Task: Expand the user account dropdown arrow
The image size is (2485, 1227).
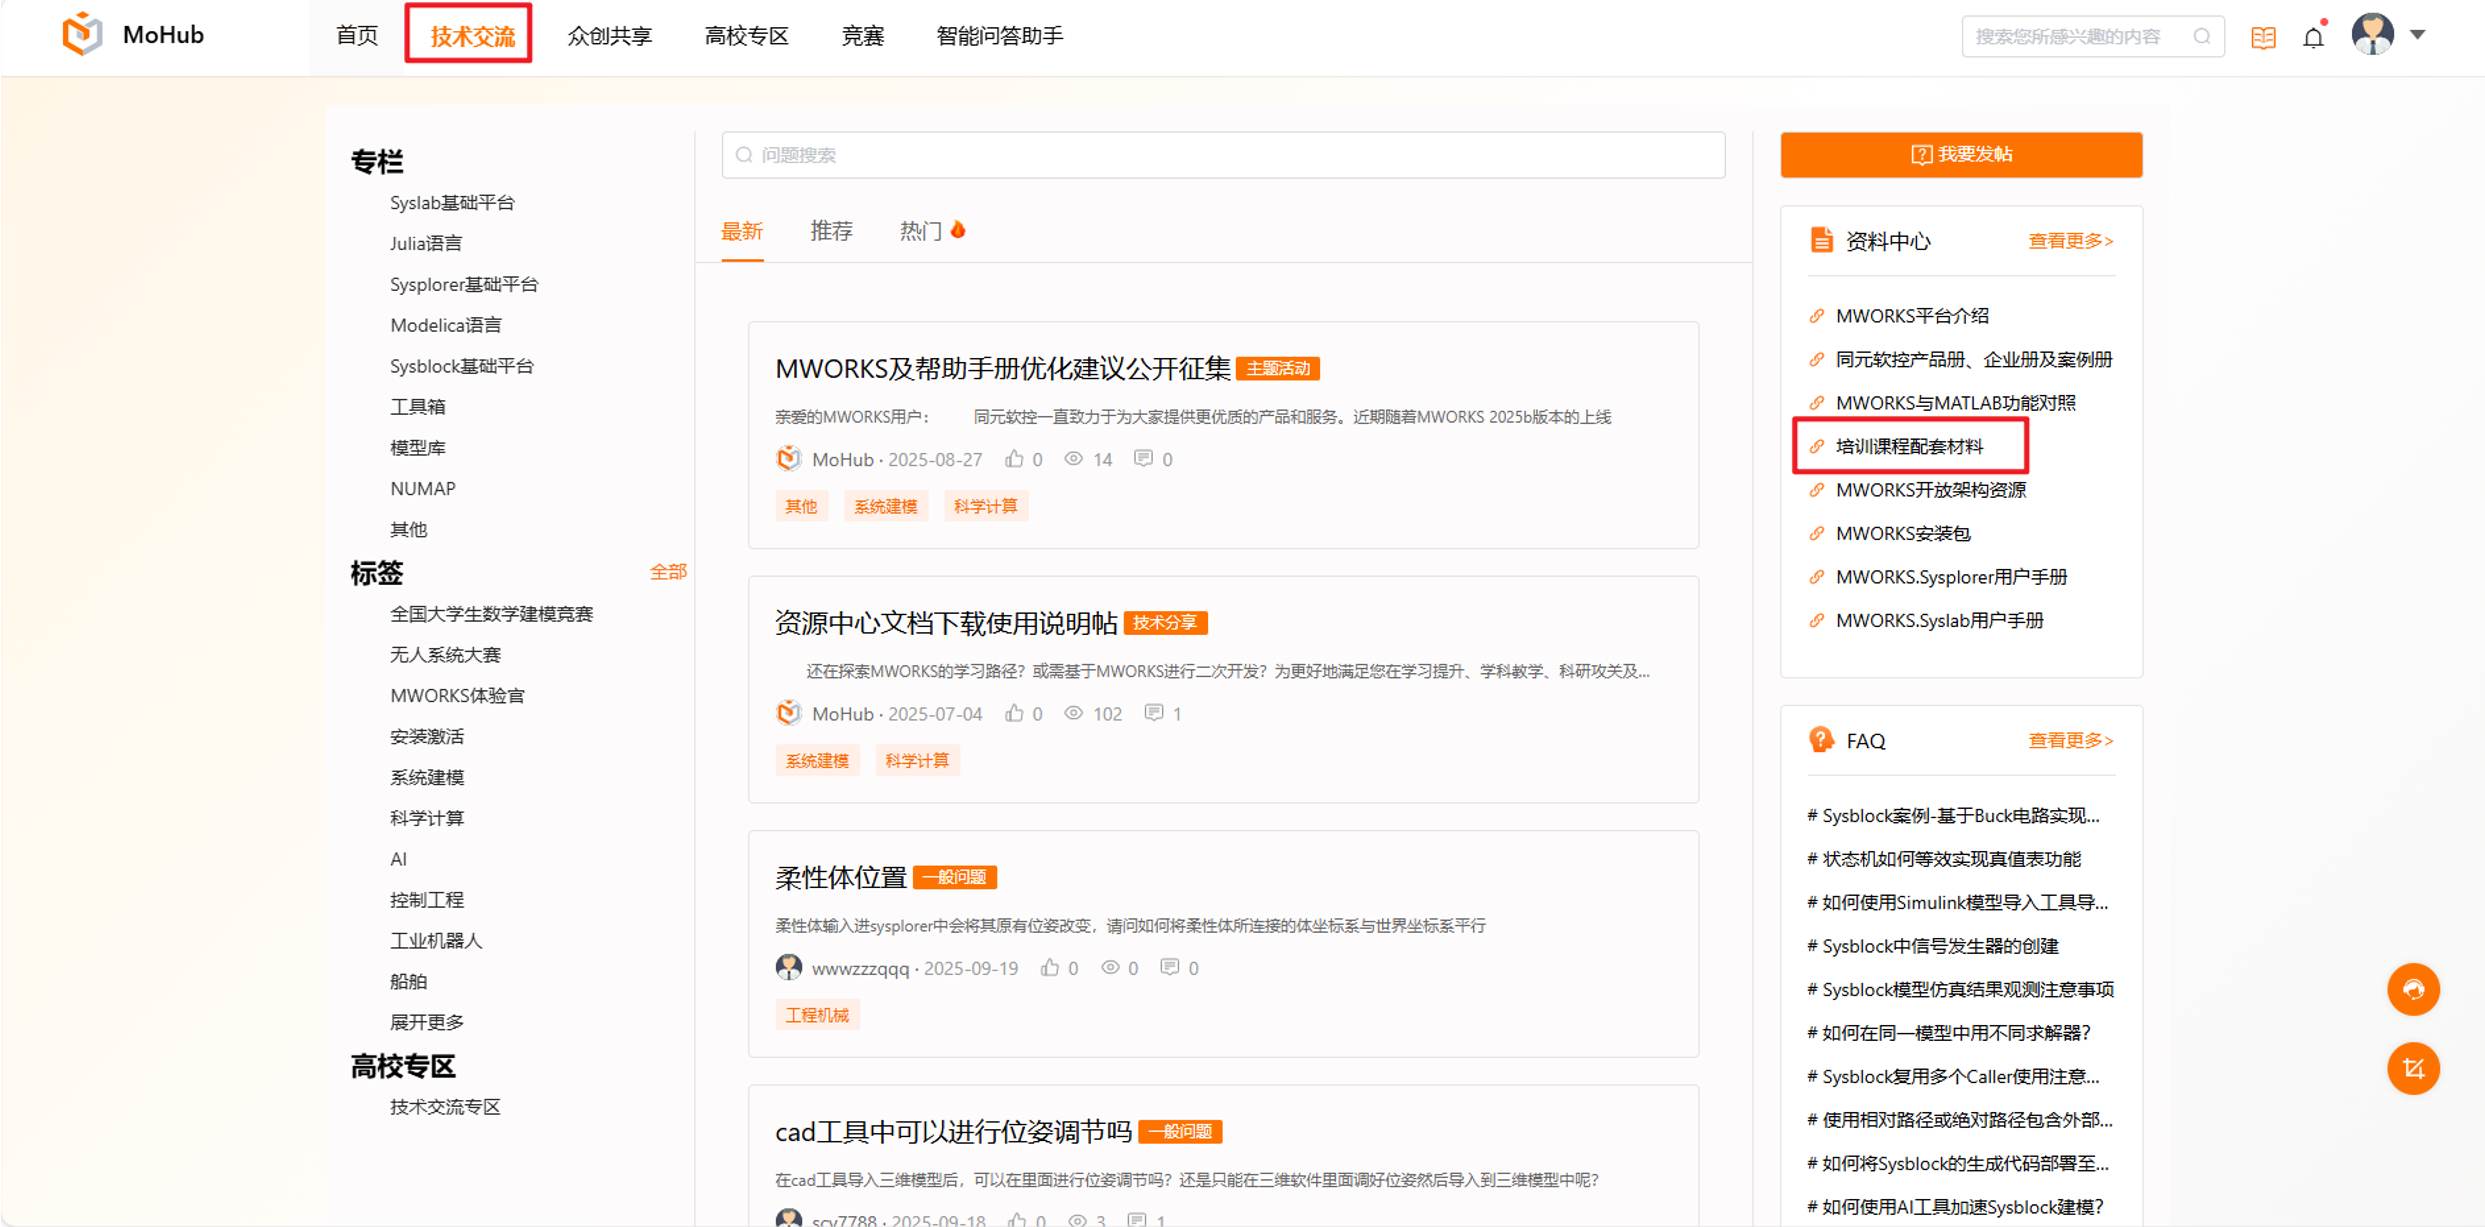Action: coord(2418,35)
